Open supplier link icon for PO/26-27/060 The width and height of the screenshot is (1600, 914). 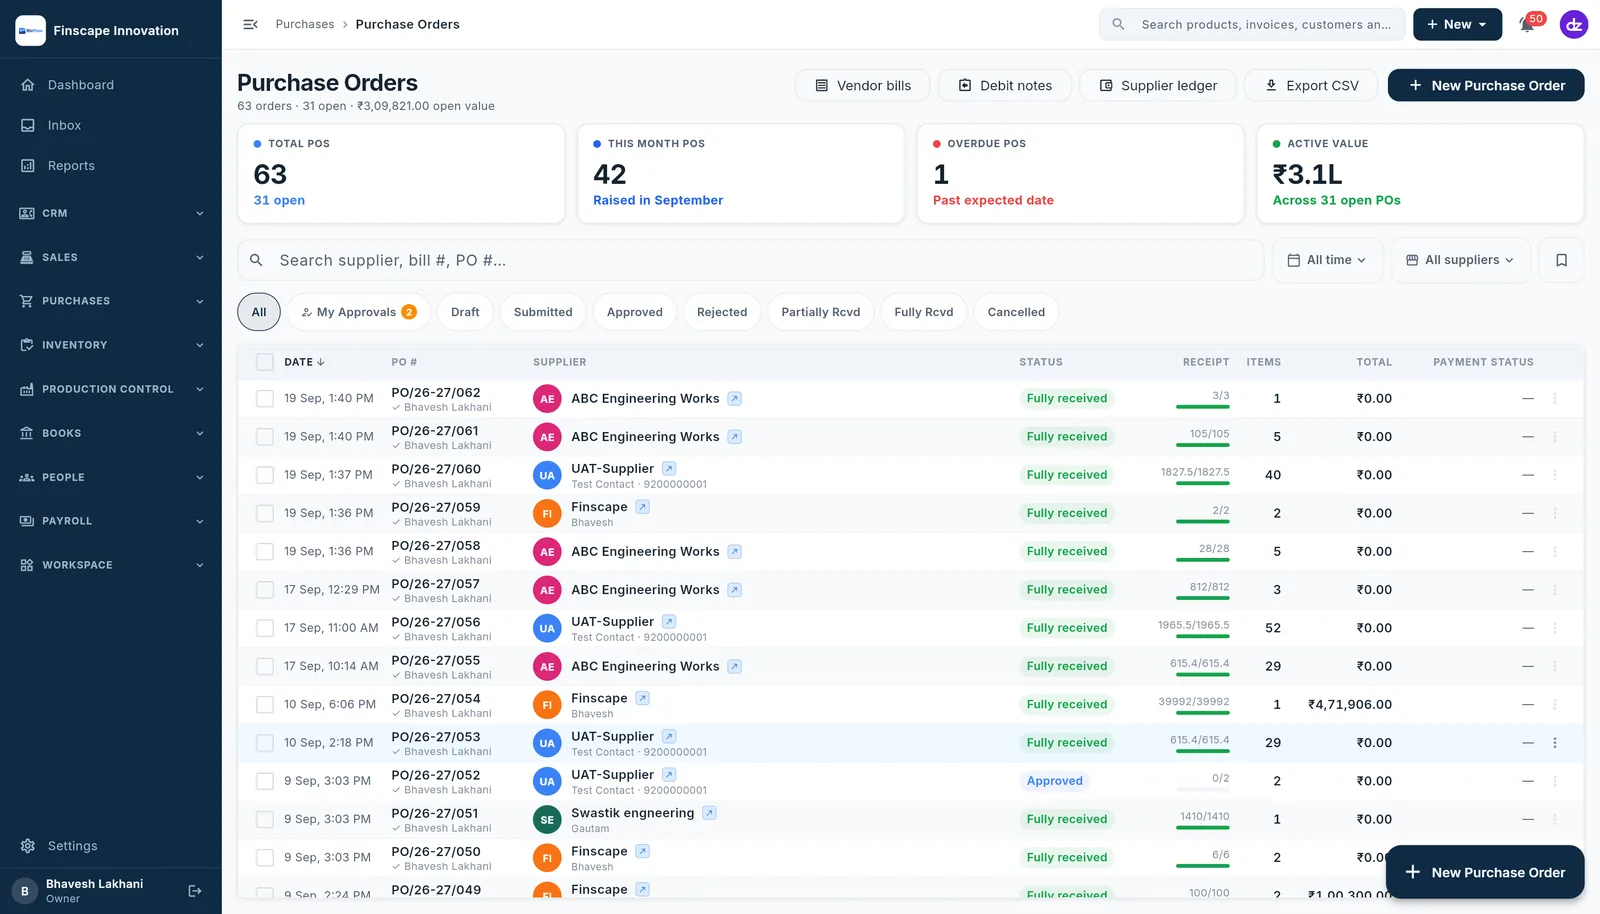tap(669, 468)
